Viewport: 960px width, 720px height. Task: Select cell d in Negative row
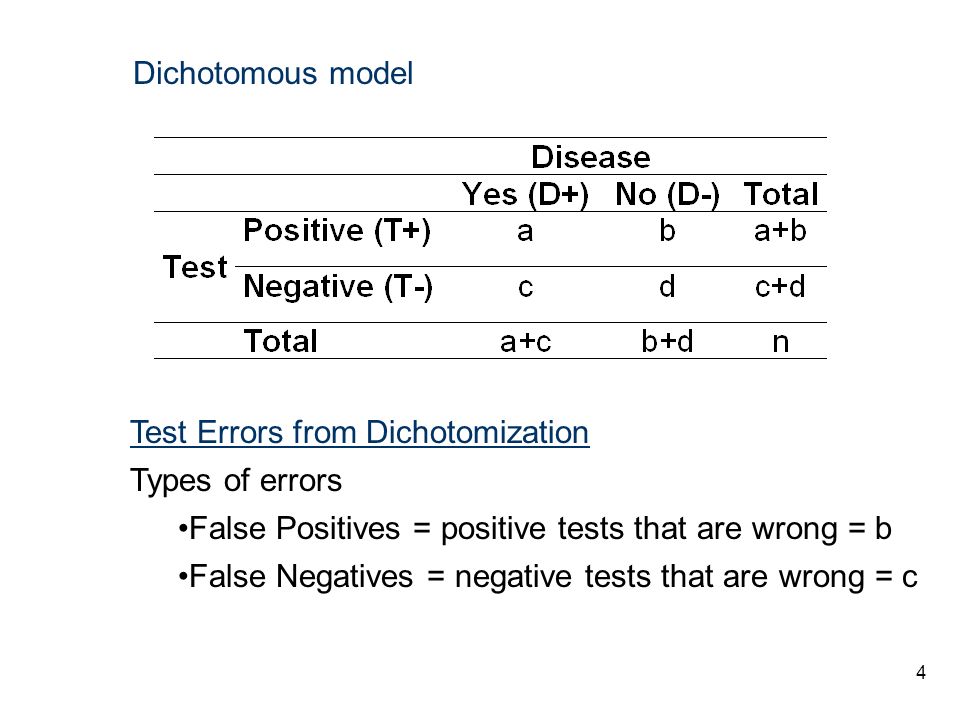point(667,286)
